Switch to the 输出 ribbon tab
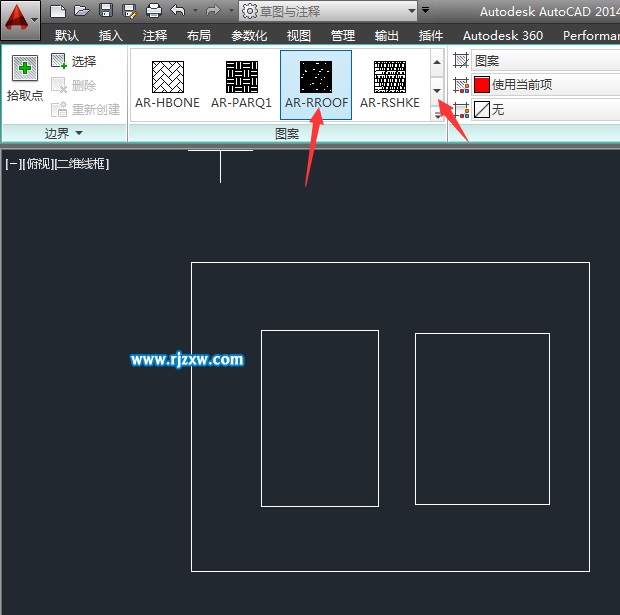 (x=386, y=36)
